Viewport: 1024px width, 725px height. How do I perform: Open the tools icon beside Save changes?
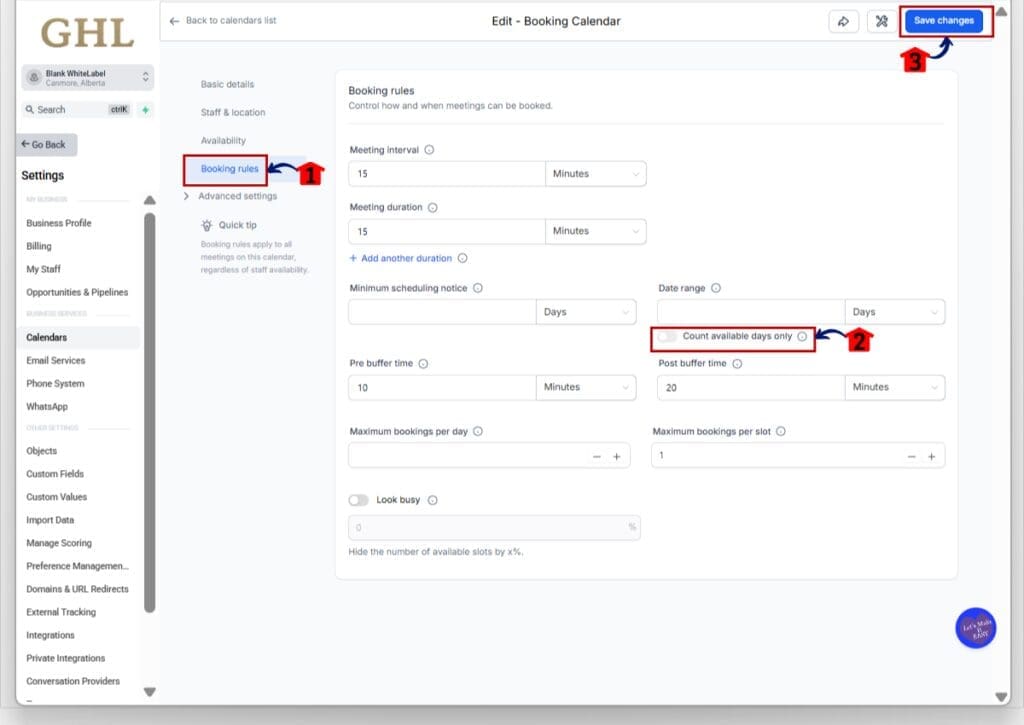pyautogui.click(x=881, y=22)
